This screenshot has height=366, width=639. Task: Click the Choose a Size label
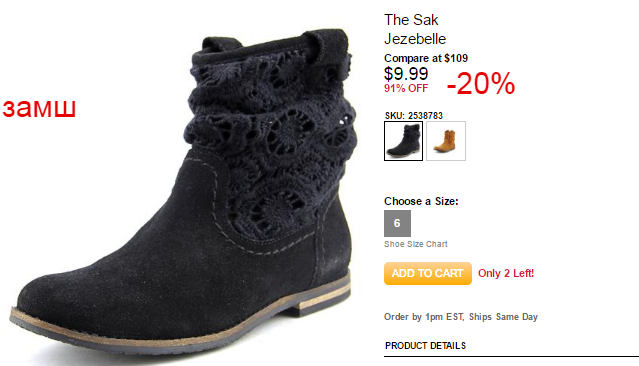(x=421, y=201)
